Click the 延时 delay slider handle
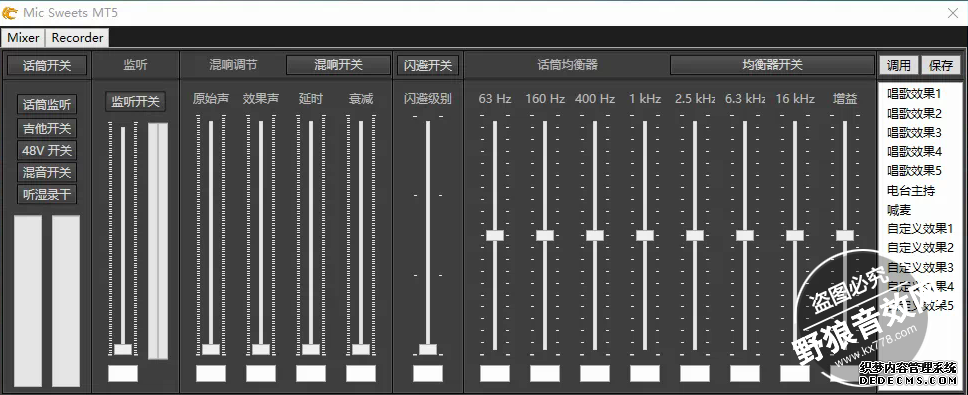 pyautogui.click(x=311, y=349)
